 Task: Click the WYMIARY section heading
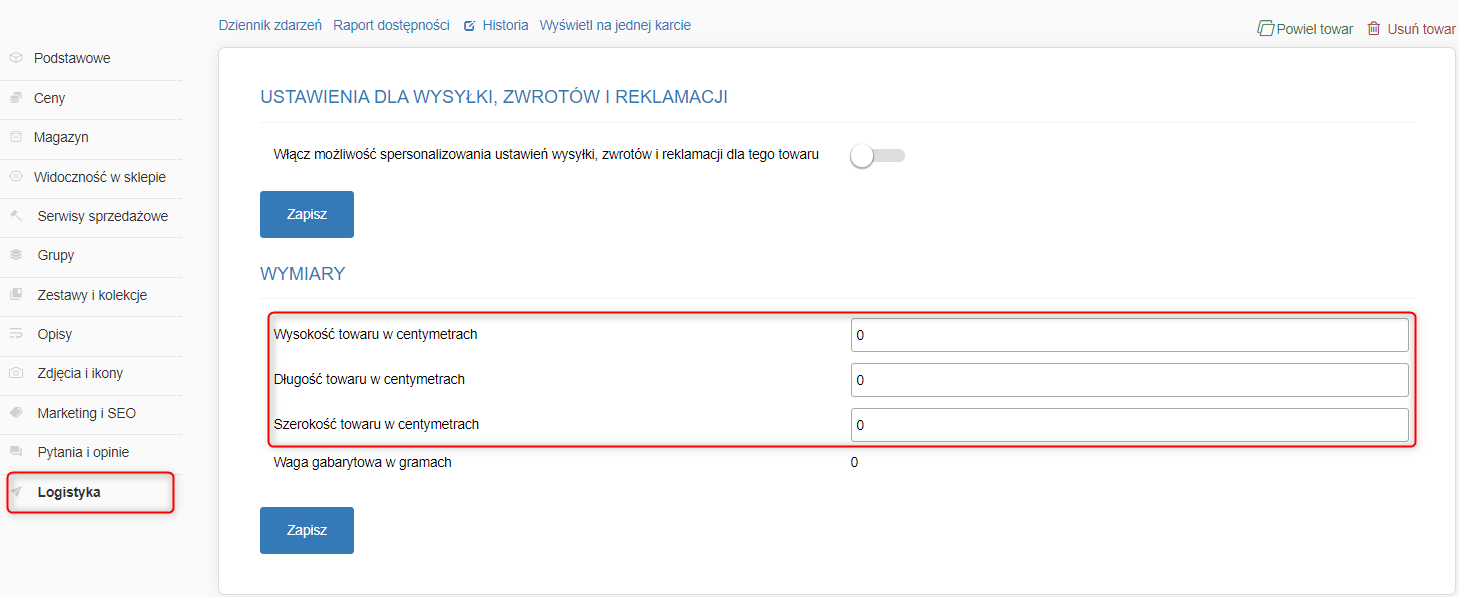pos(303,274)
